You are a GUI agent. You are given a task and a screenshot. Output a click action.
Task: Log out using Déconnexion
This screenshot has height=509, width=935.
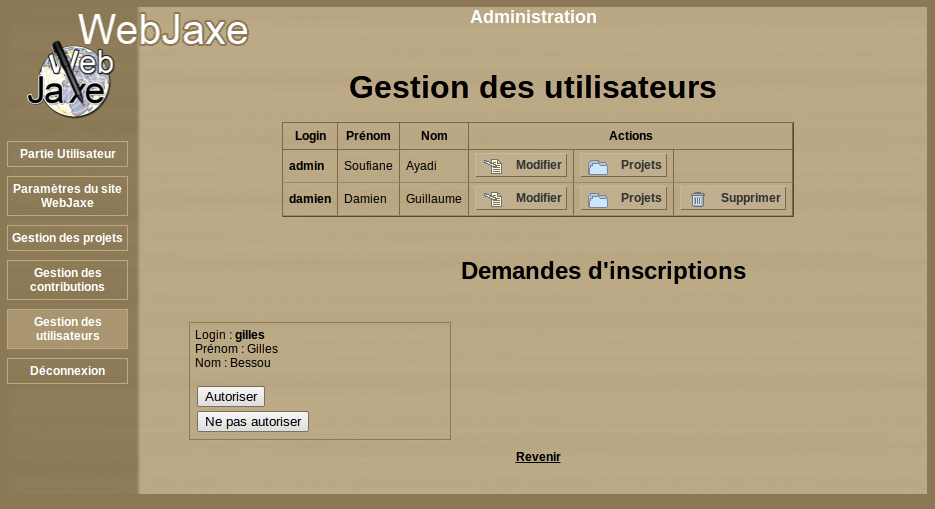pyautogui.click(x=67, y=371)
